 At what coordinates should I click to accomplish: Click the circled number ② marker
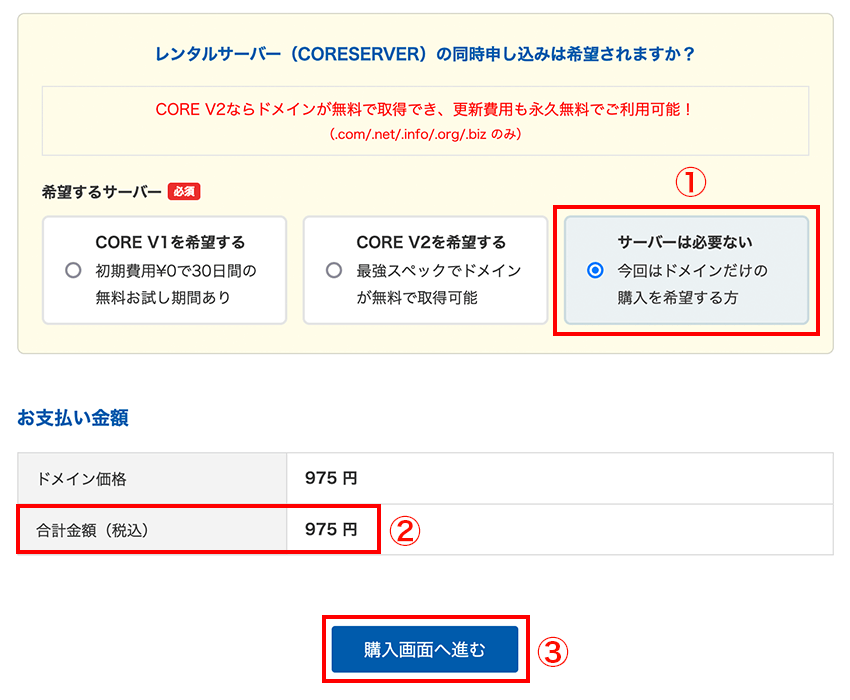tap(402, 530)
